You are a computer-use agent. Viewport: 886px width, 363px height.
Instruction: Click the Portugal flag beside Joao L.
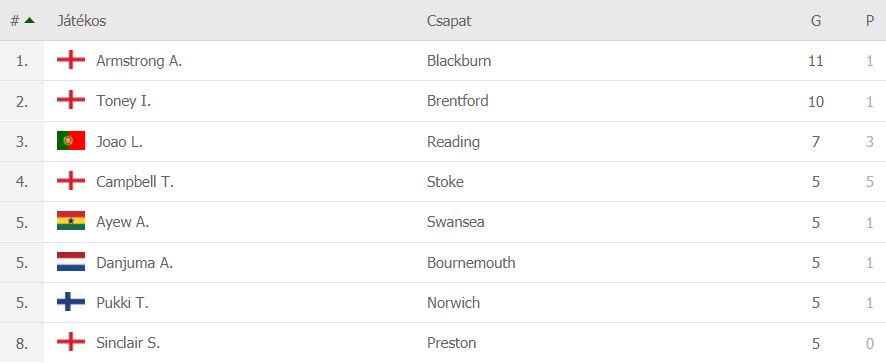pyautogui.click(x=71, y=141)
